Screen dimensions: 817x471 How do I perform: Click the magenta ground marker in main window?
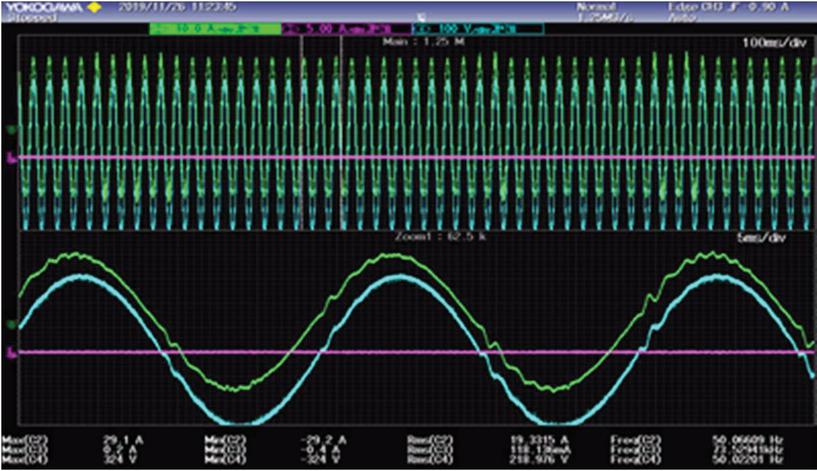click(10, 158)
